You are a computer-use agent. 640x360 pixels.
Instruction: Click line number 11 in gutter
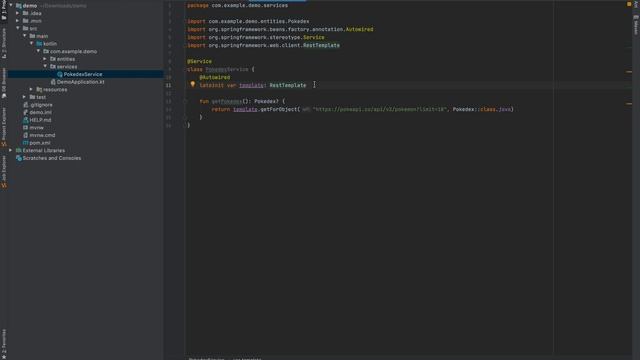[168, 85]
